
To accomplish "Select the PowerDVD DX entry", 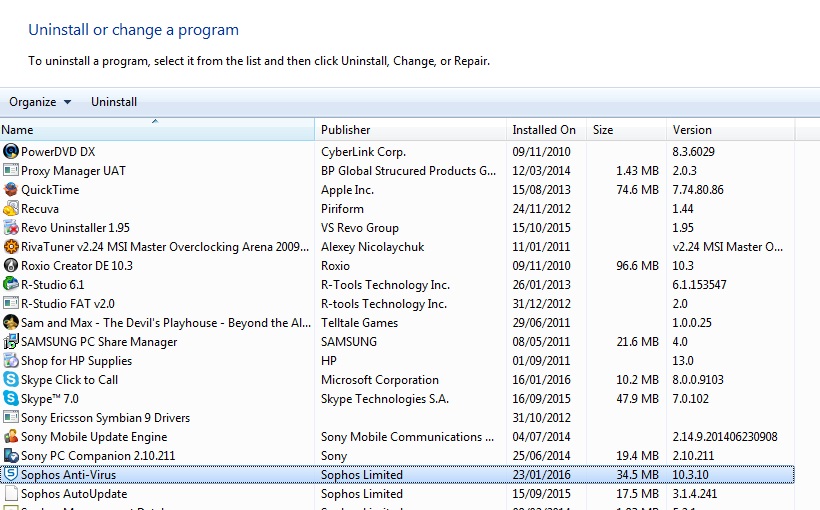I will click(x=58, y=152).
